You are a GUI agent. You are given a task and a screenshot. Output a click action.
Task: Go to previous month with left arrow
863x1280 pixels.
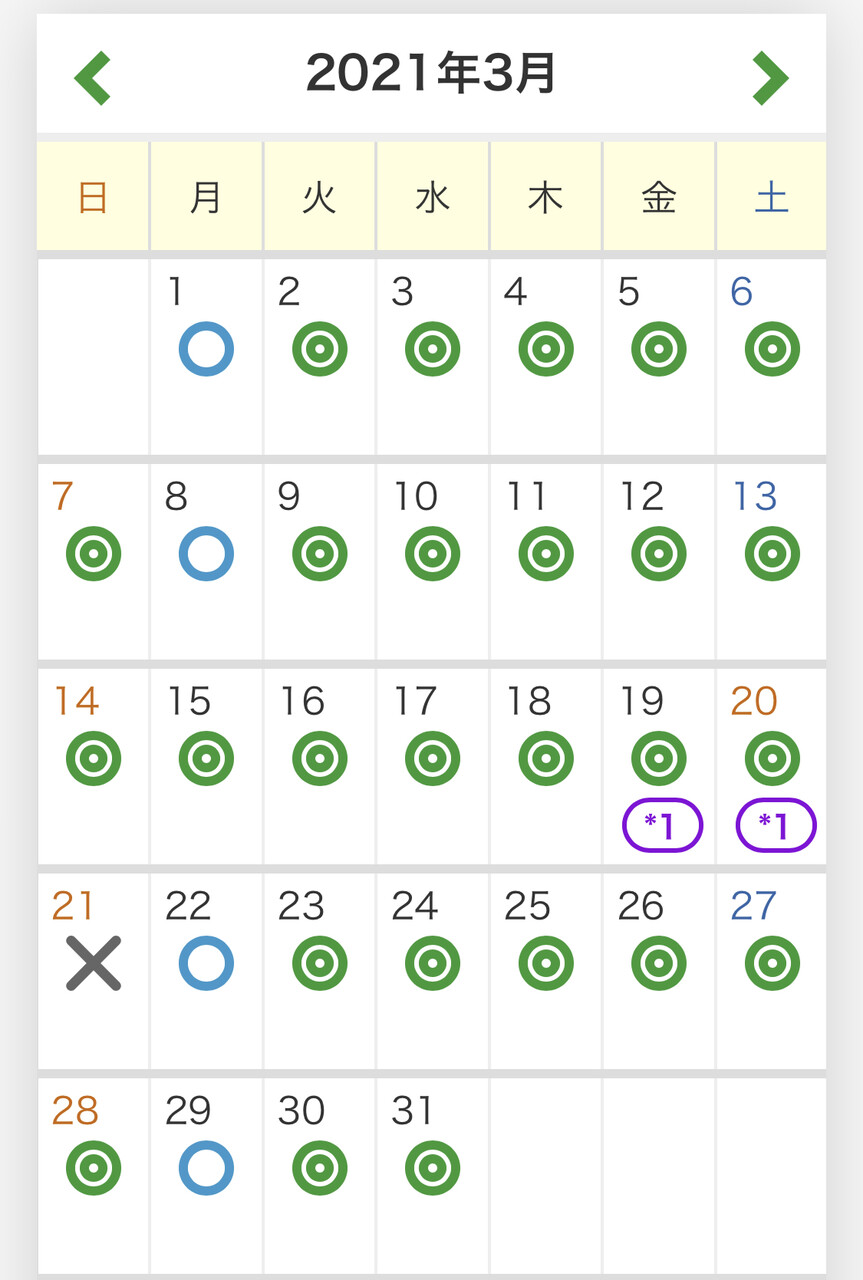click(93, 78)
